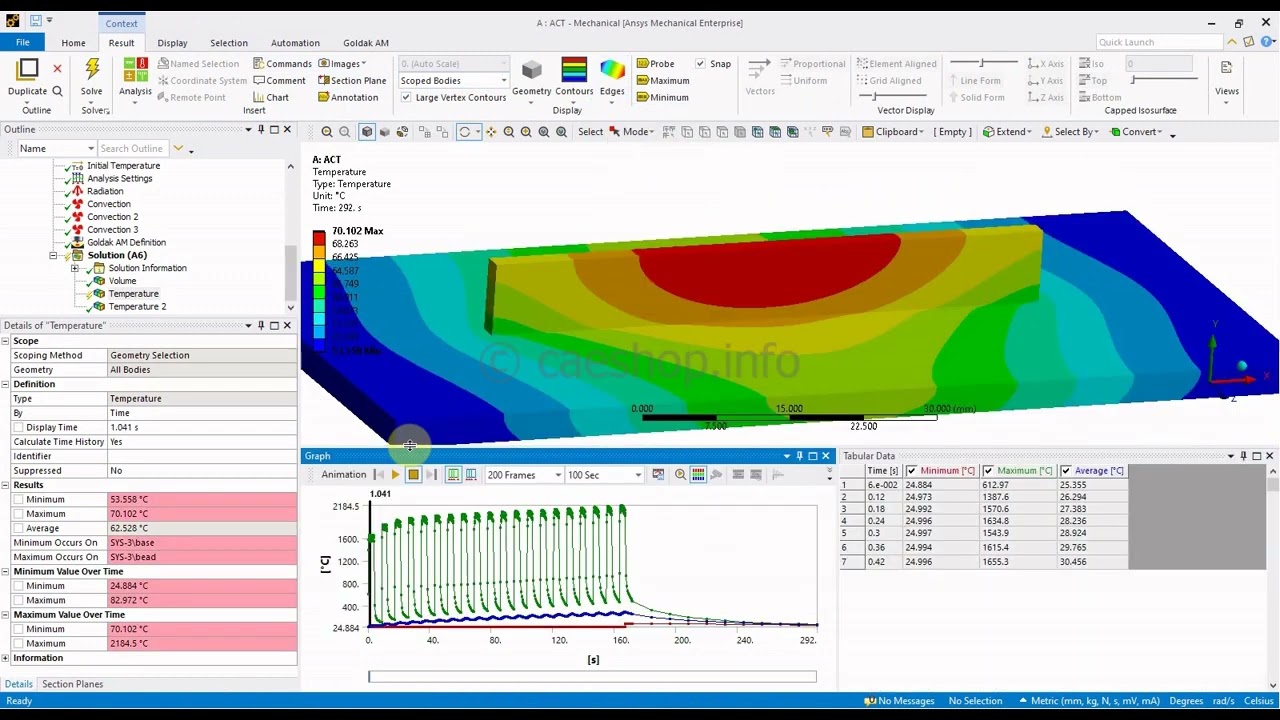Toggle the Average [°C] column checkbox
Image resolution: width=1280 pixels, height=720 pixels.
1066,471
